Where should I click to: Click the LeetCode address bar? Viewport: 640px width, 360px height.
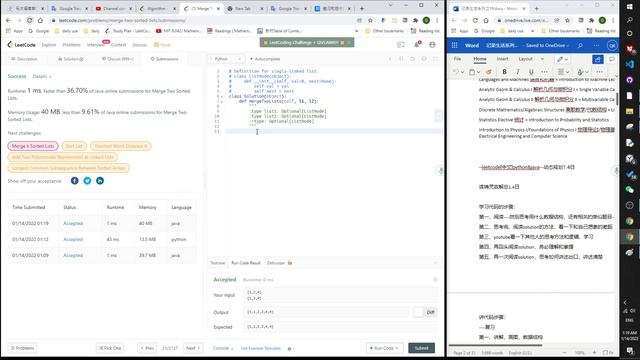coord(204,20)
